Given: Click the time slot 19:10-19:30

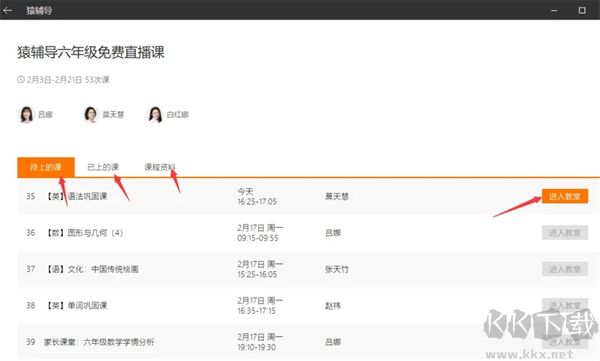Looking at the screenshot, I should tap(256, 347).
